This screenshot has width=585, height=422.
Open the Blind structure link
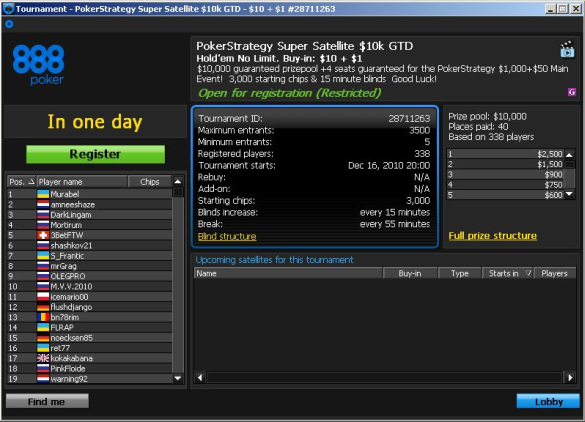pyautogui.click(x=227, y=237)
